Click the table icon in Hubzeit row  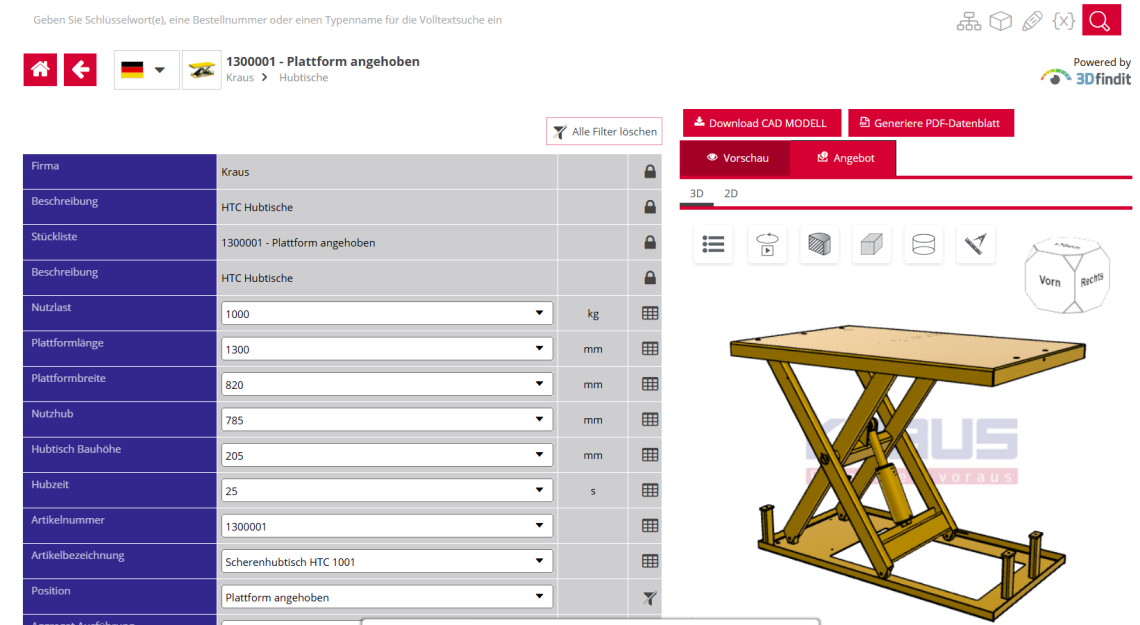pyautogui.click(x=650, y=491)
